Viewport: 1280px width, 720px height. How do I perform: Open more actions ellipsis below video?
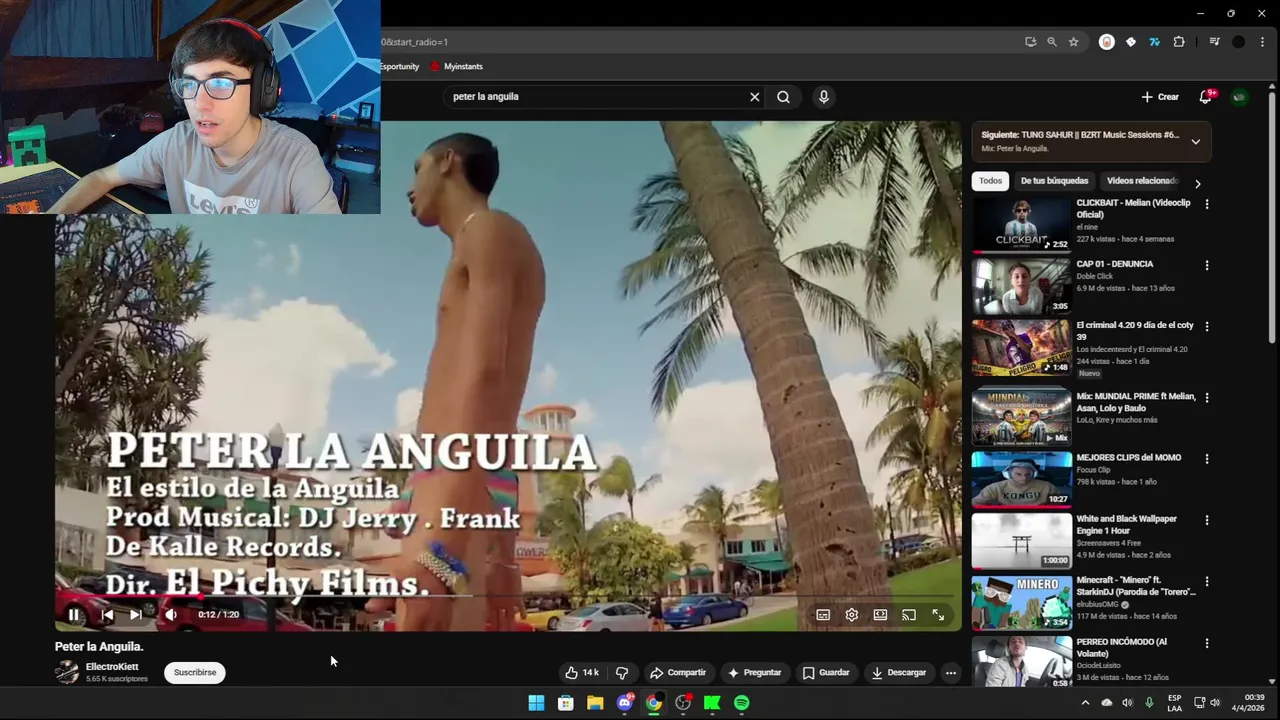coord(951,673)
